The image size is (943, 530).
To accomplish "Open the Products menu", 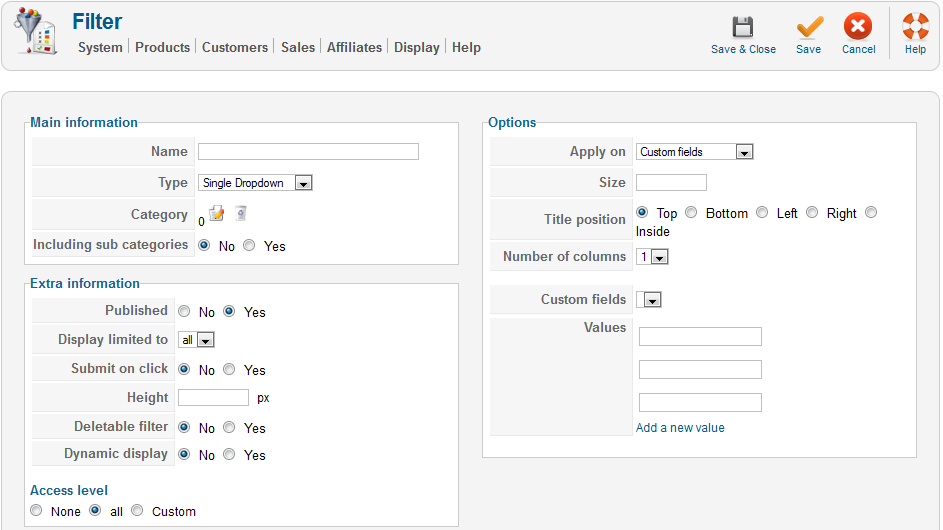I will tap(162, 48).
